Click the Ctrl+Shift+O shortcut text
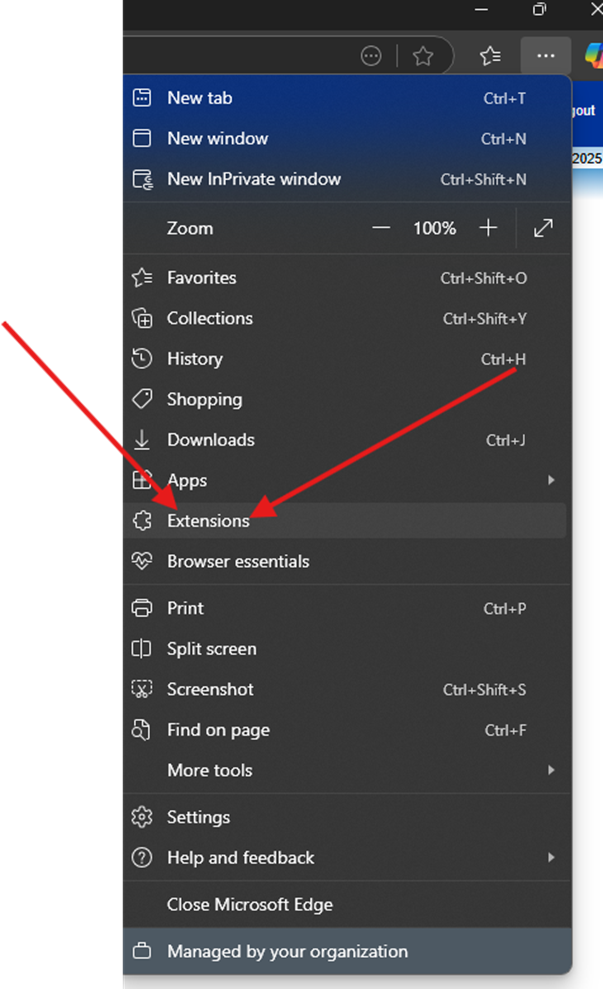 point(483,278)
